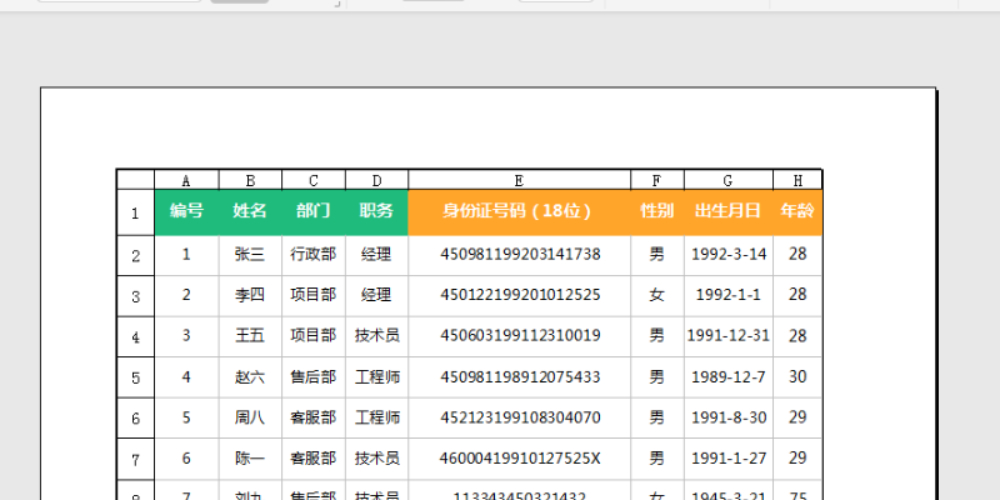
Task: Click 客服部 in 陈一's row
Action: tap(313, 459)
